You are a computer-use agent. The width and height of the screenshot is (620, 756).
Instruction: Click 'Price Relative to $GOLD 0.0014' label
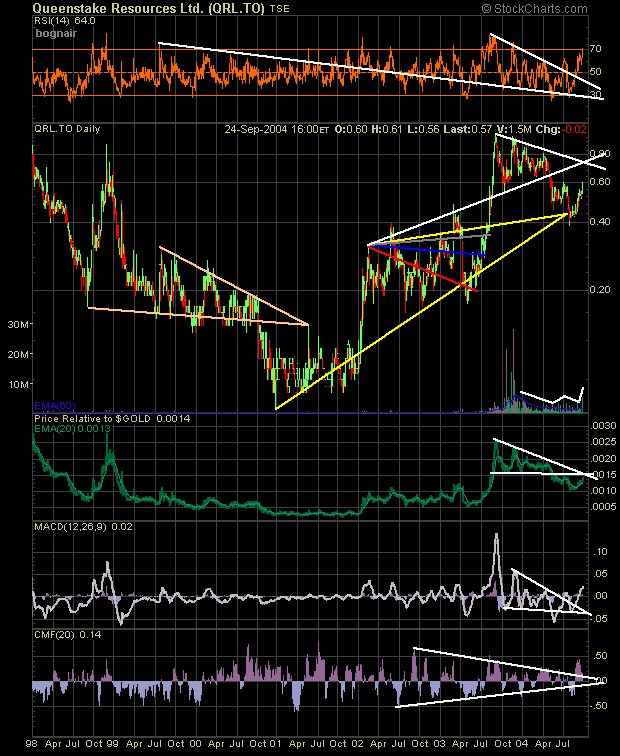point(112,419)
